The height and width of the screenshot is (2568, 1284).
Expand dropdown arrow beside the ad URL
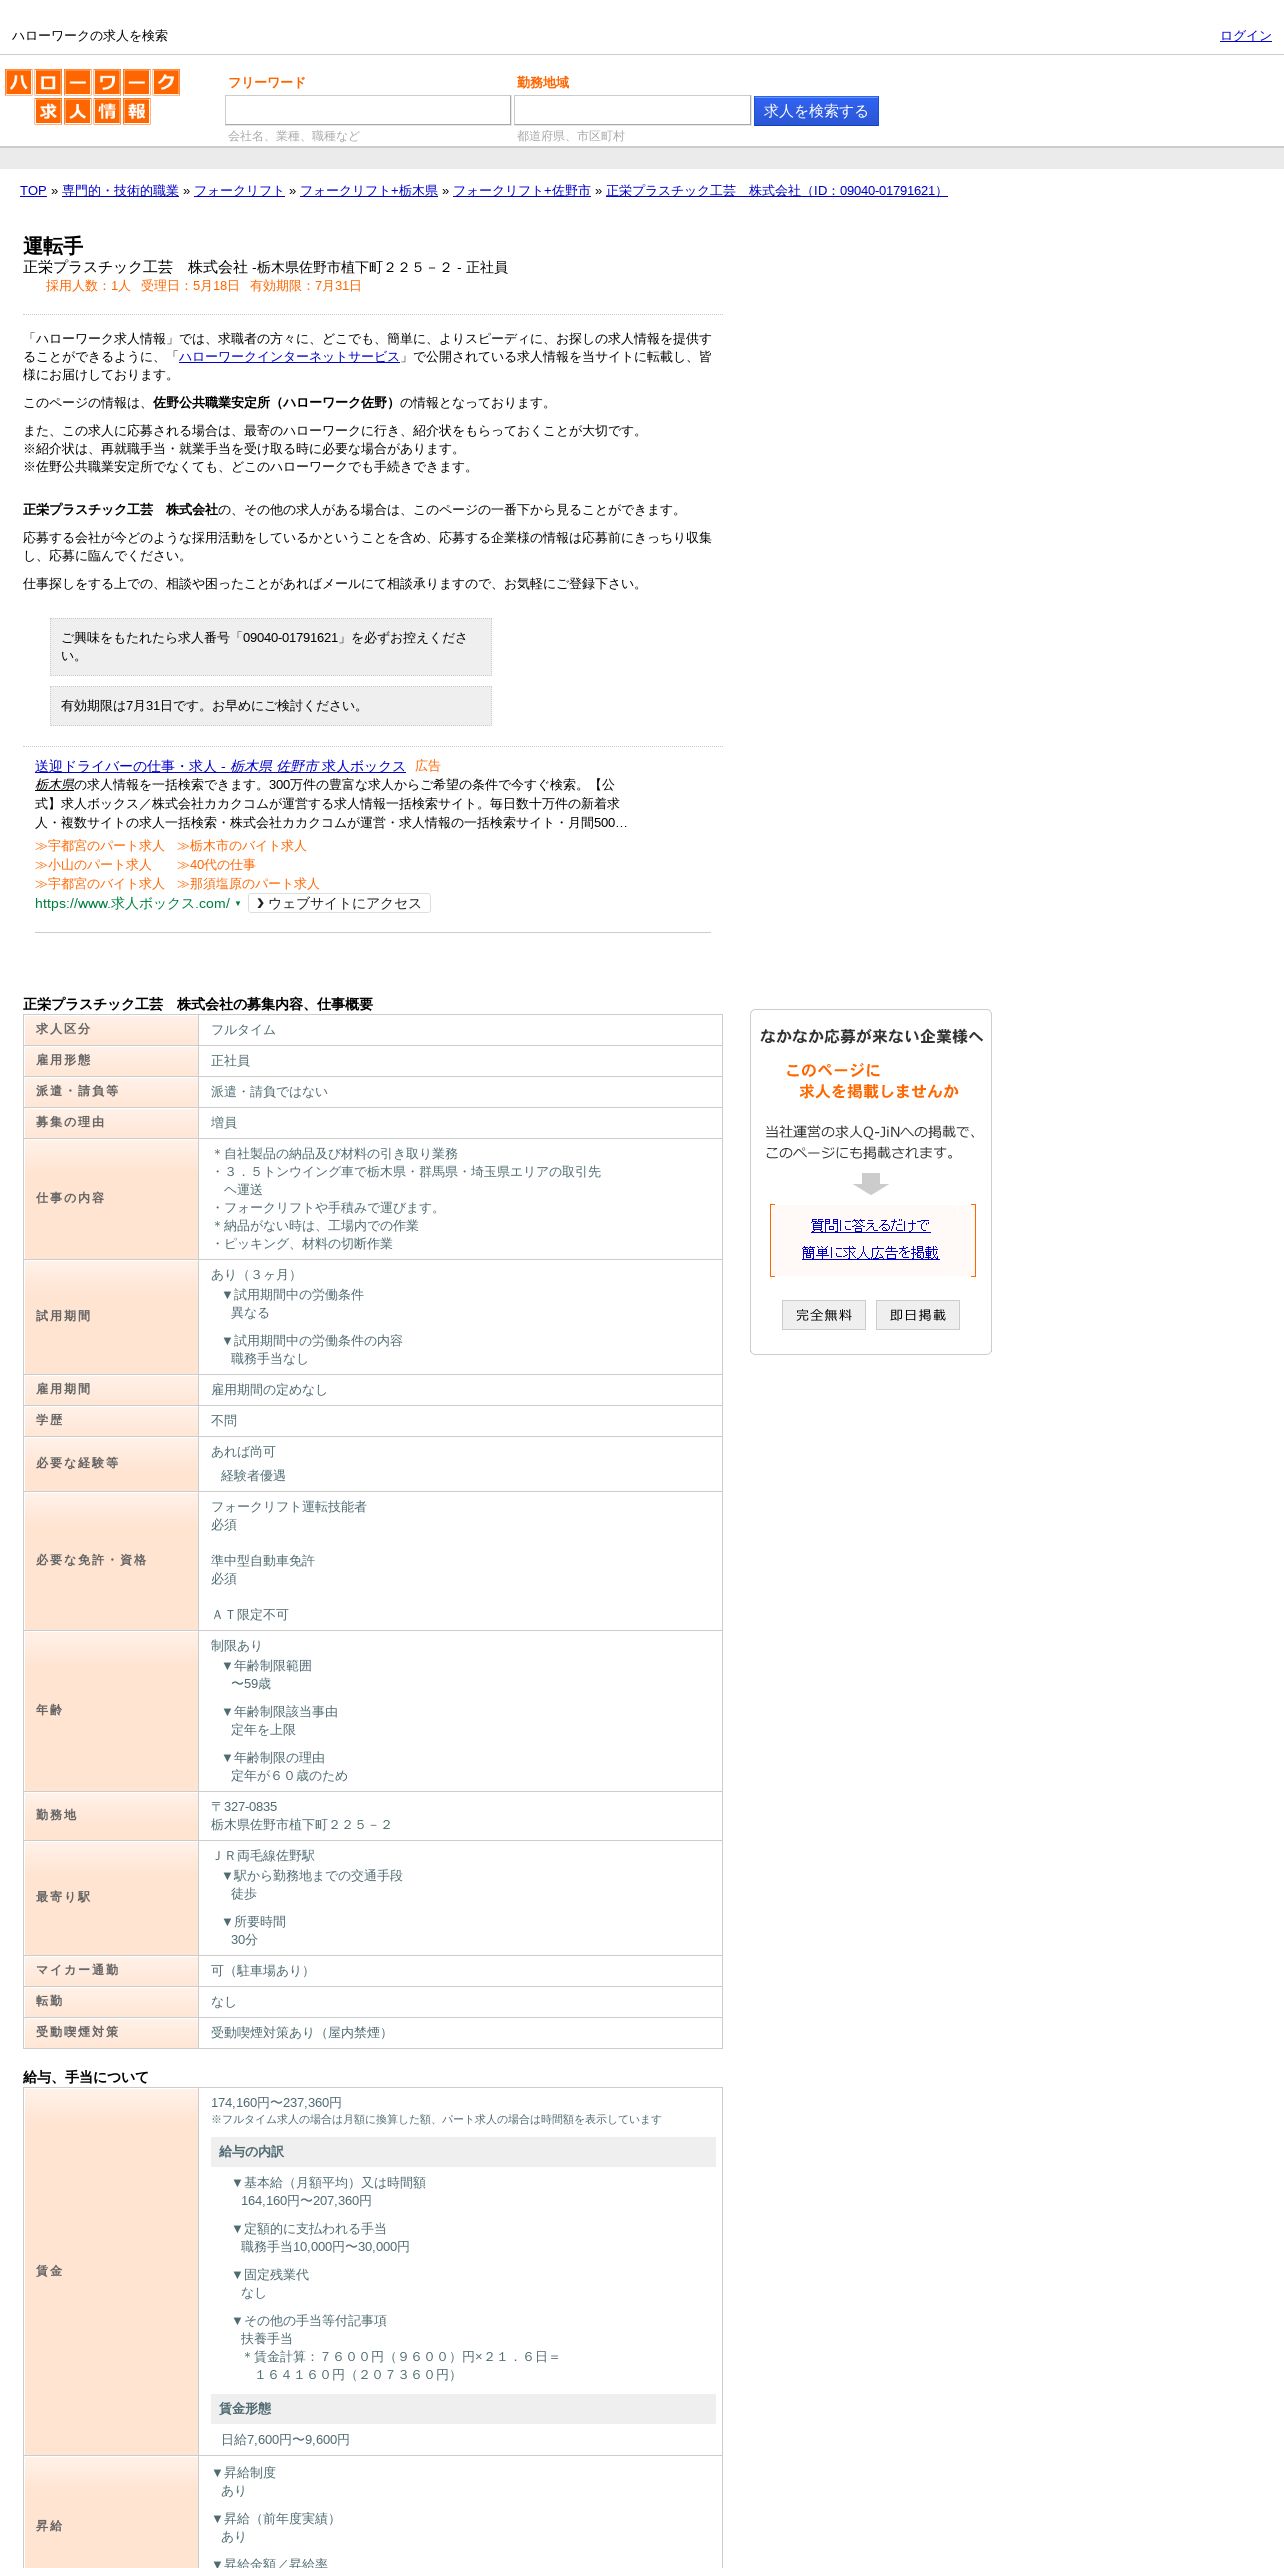238,903
